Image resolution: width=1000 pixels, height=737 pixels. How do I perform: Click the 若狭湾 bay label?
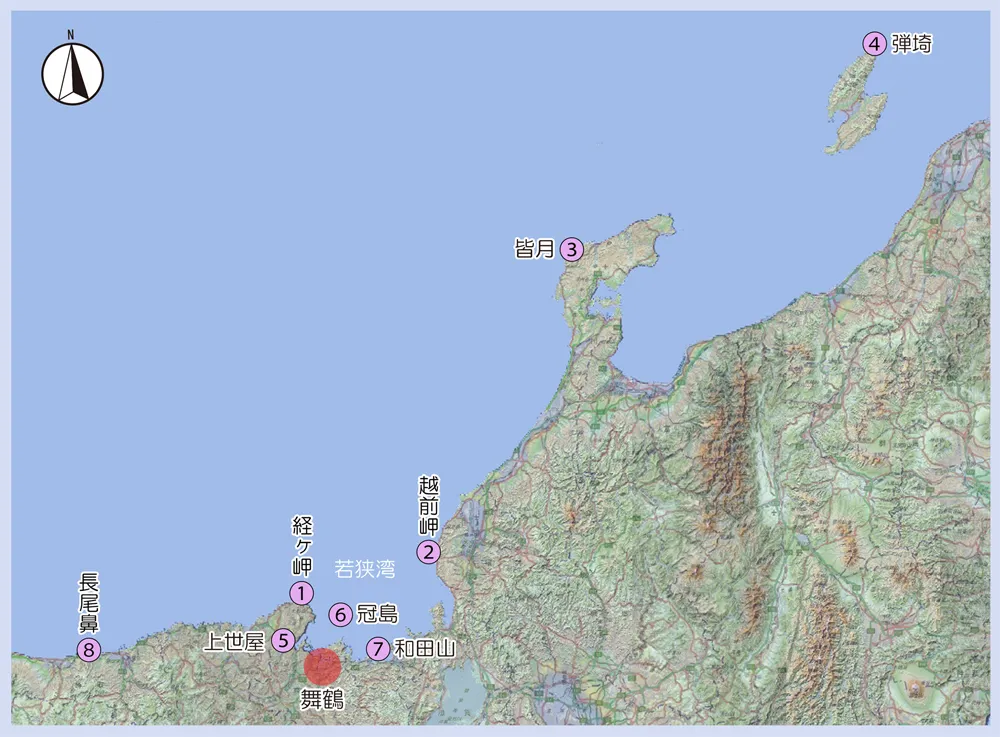point(365,568)
